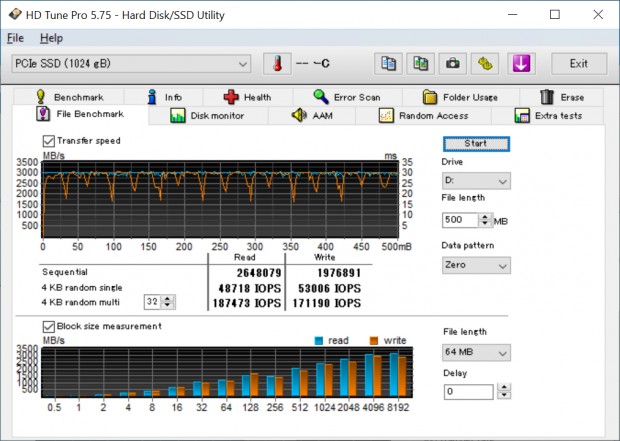The width and height of the screenshot is (620, 441).
Task: Toggle the Block size measurement checkbox
Action: [x=49, y=326]
